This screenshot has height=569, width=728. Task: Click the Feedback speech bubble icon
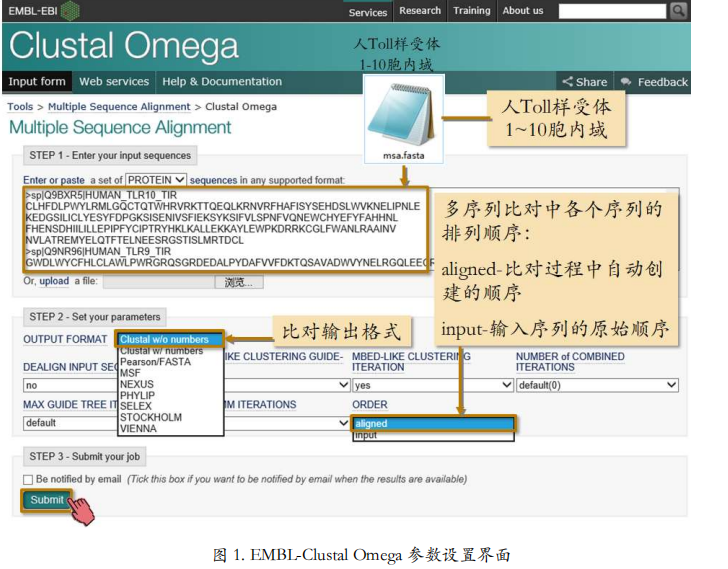[x=626, y=82]
